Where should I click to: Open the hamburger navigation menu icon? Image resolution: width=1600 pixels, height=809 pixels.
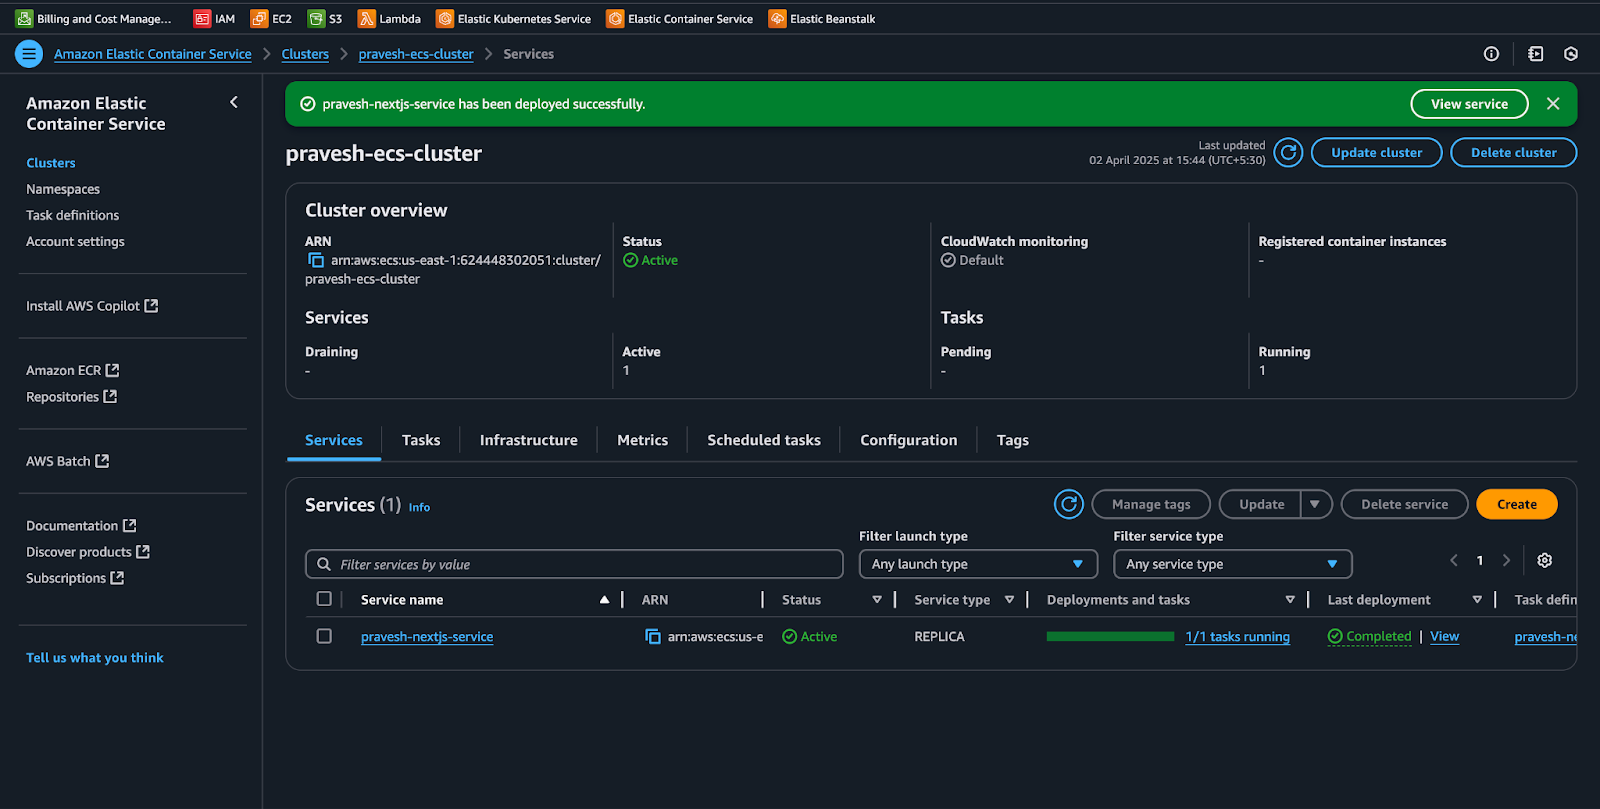point(29,54)
